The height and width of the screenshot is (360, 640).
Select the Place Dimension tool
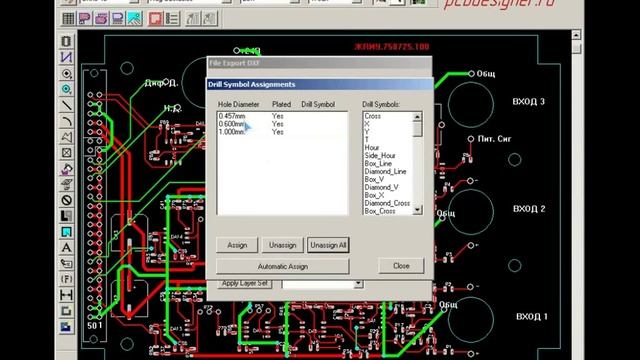point(67,295)
